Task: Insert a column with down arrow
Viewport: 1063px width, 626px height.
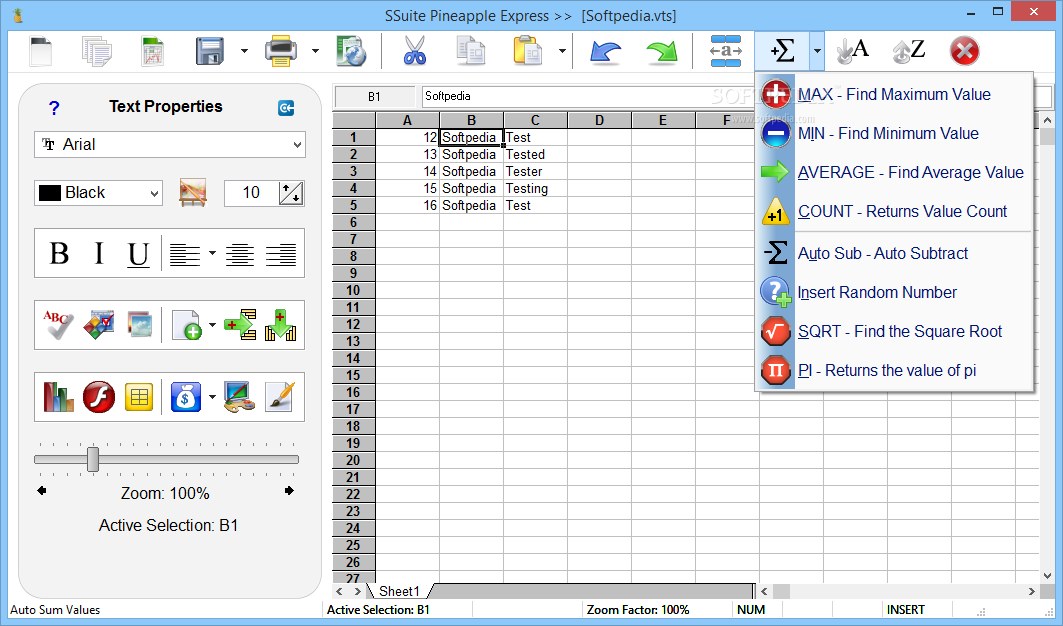Action: (x=281, y=326)
